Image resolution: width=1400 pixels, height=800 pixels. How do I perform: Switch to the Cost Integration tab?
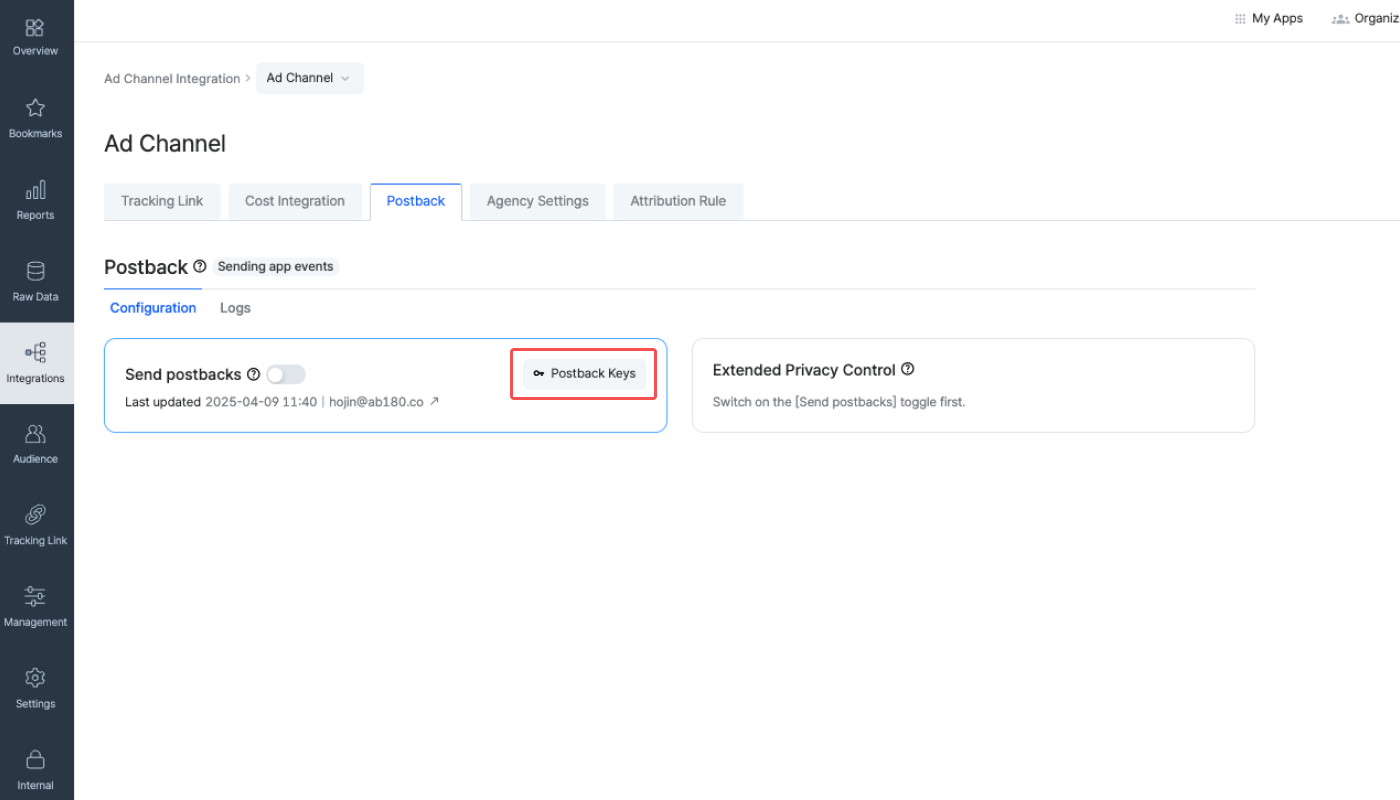coord(295,201)
